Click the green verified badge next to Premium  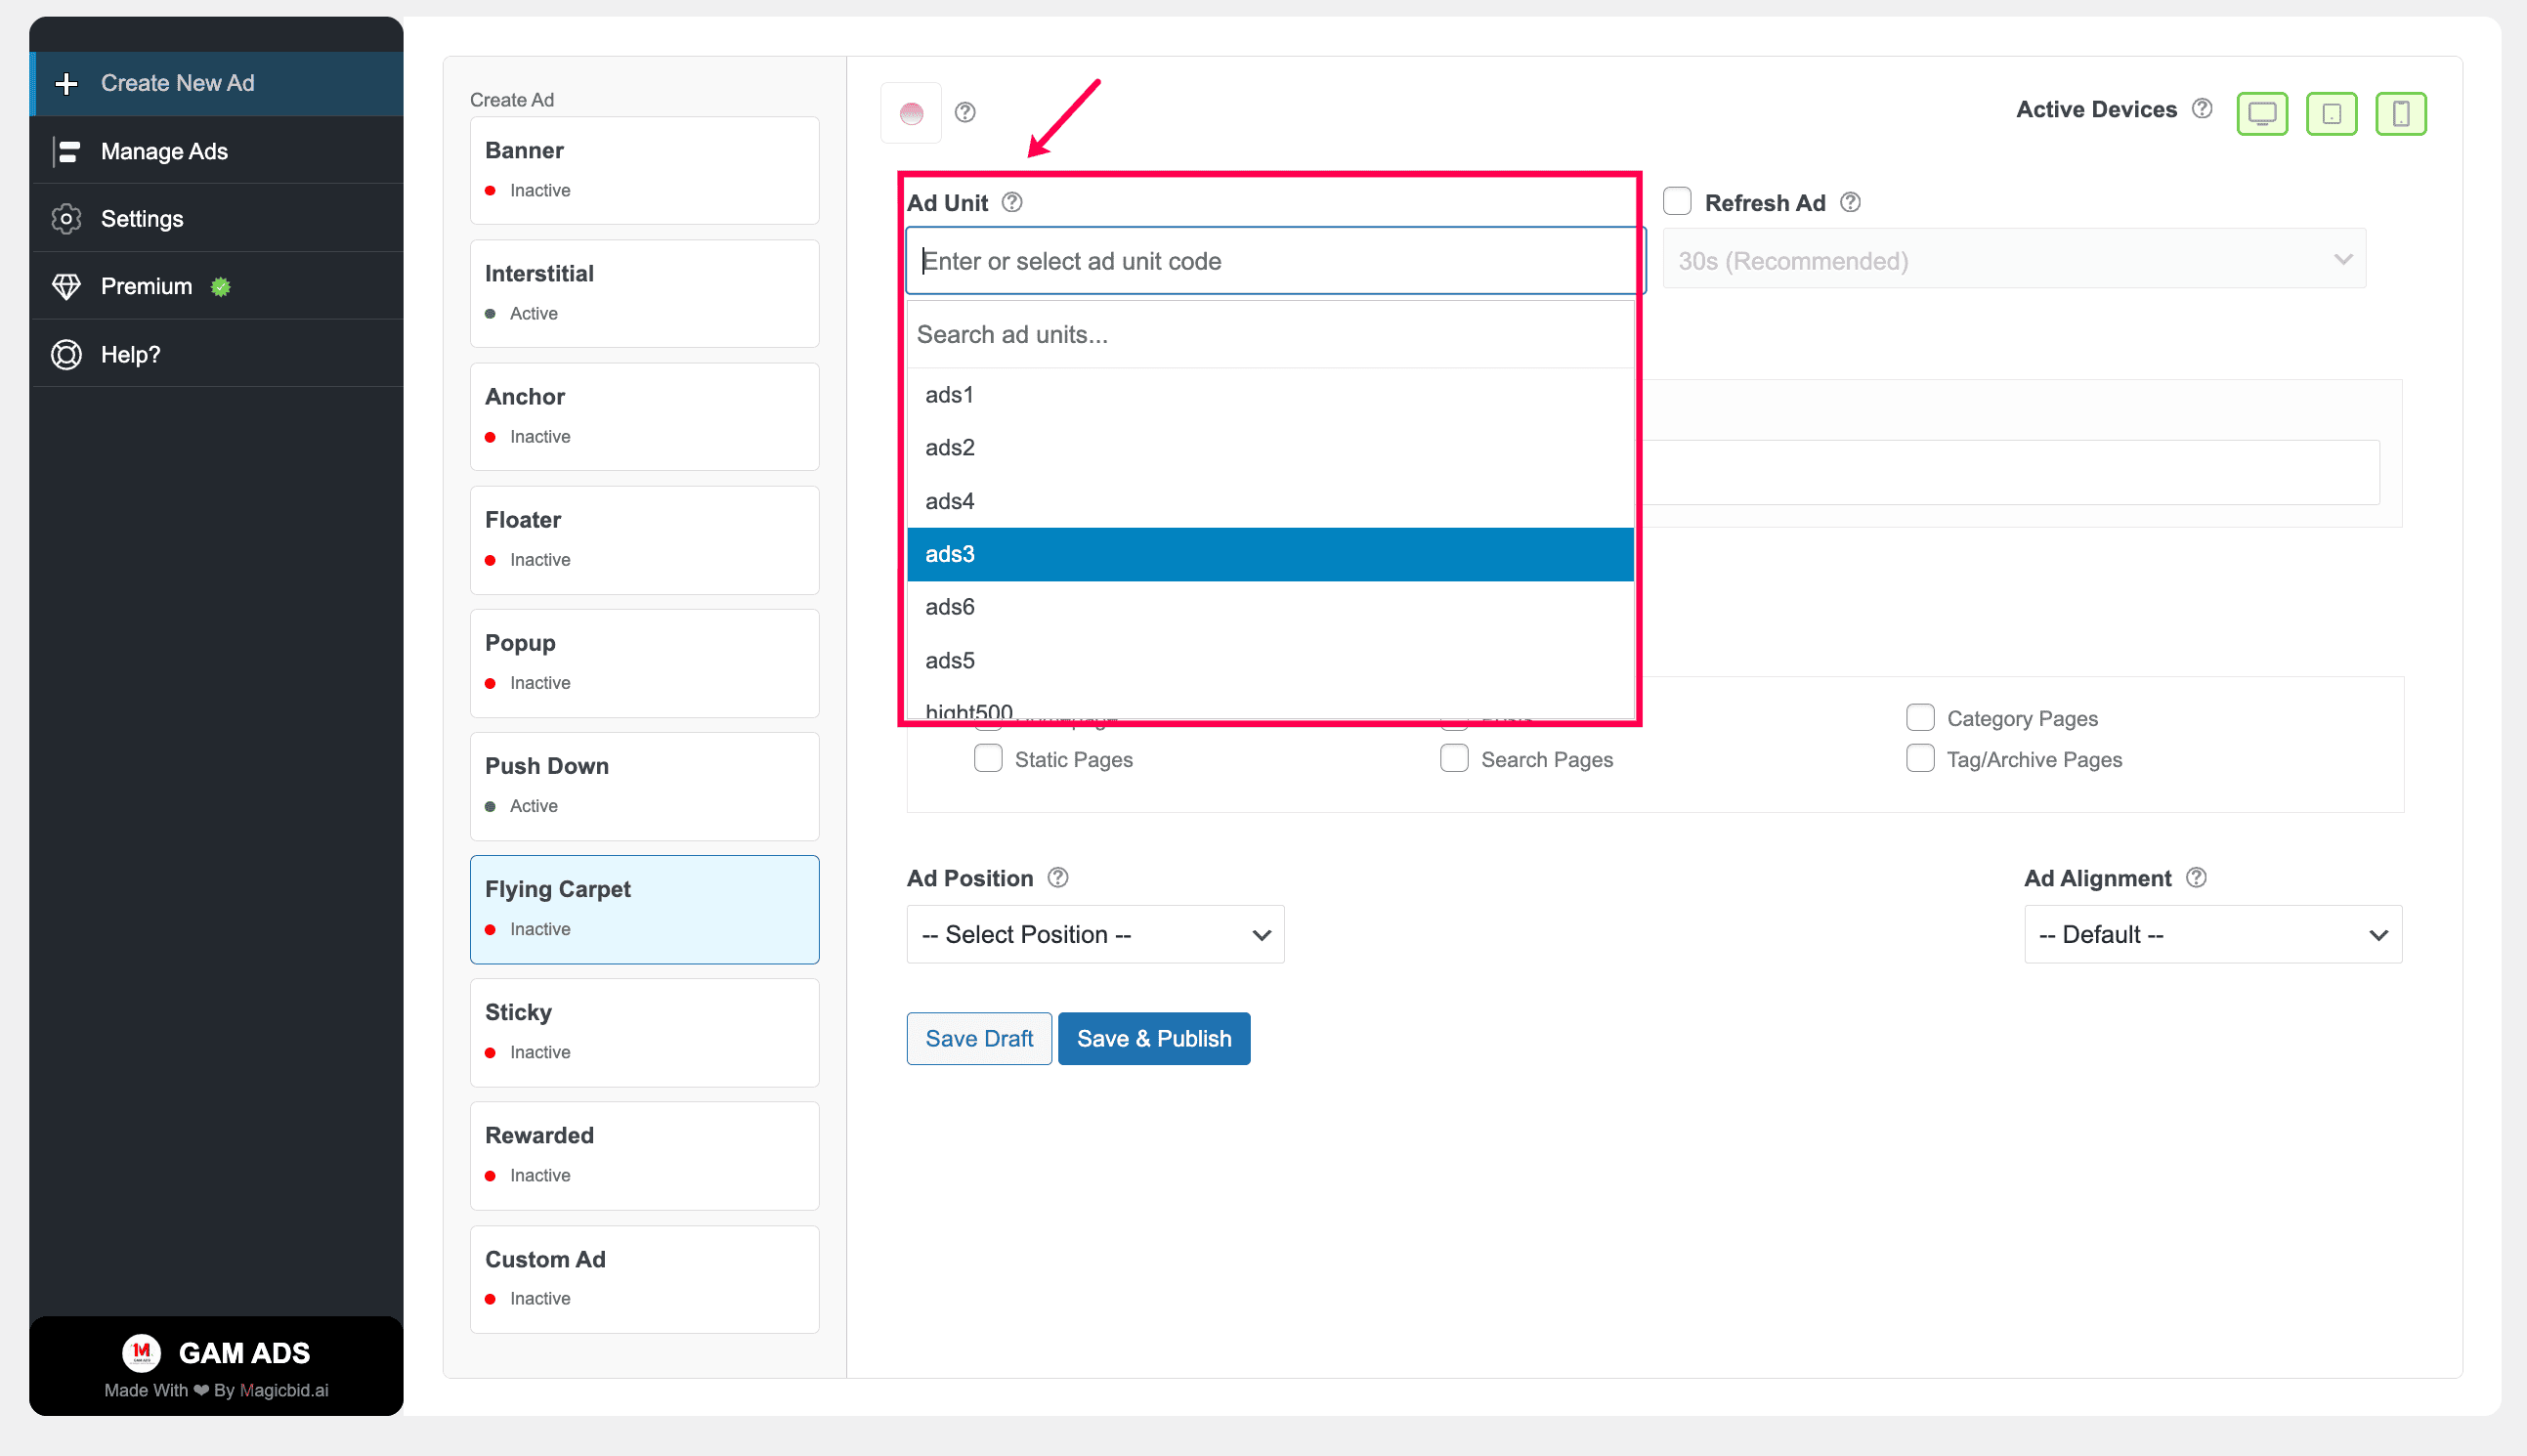tap(221, 287)
